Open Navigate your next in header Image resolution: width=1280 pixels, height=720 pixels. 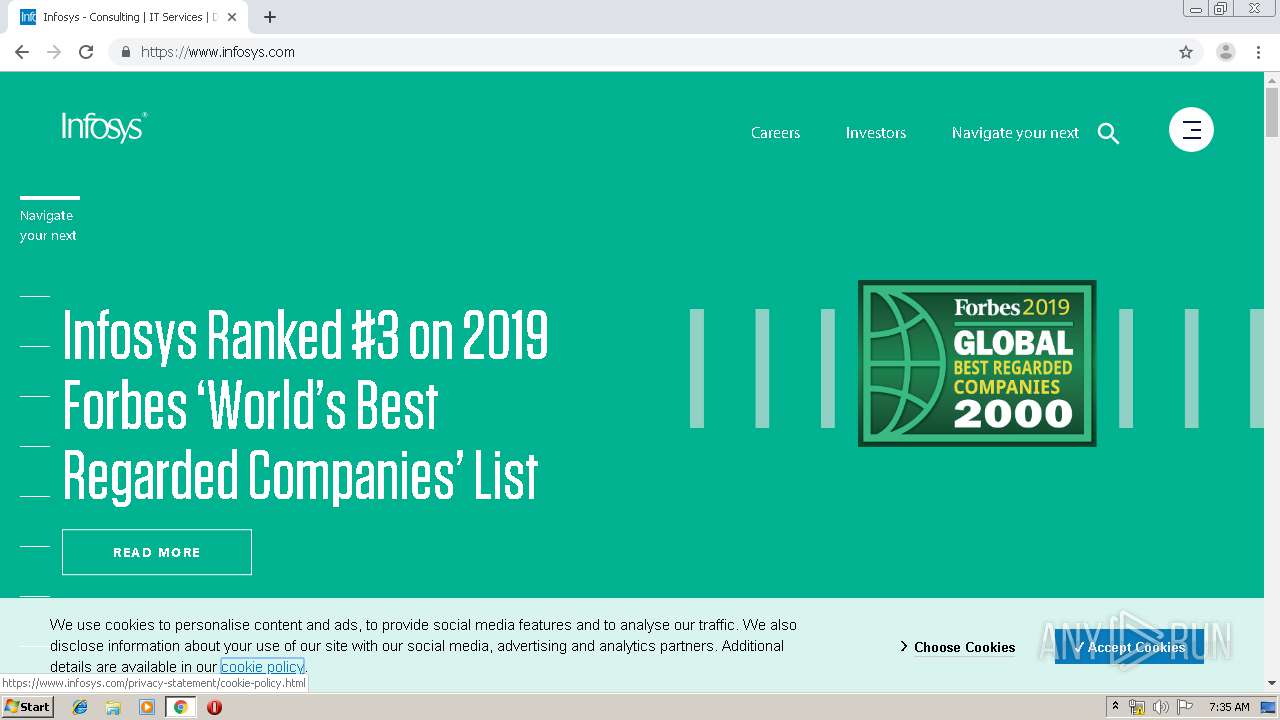point(1015,133)
